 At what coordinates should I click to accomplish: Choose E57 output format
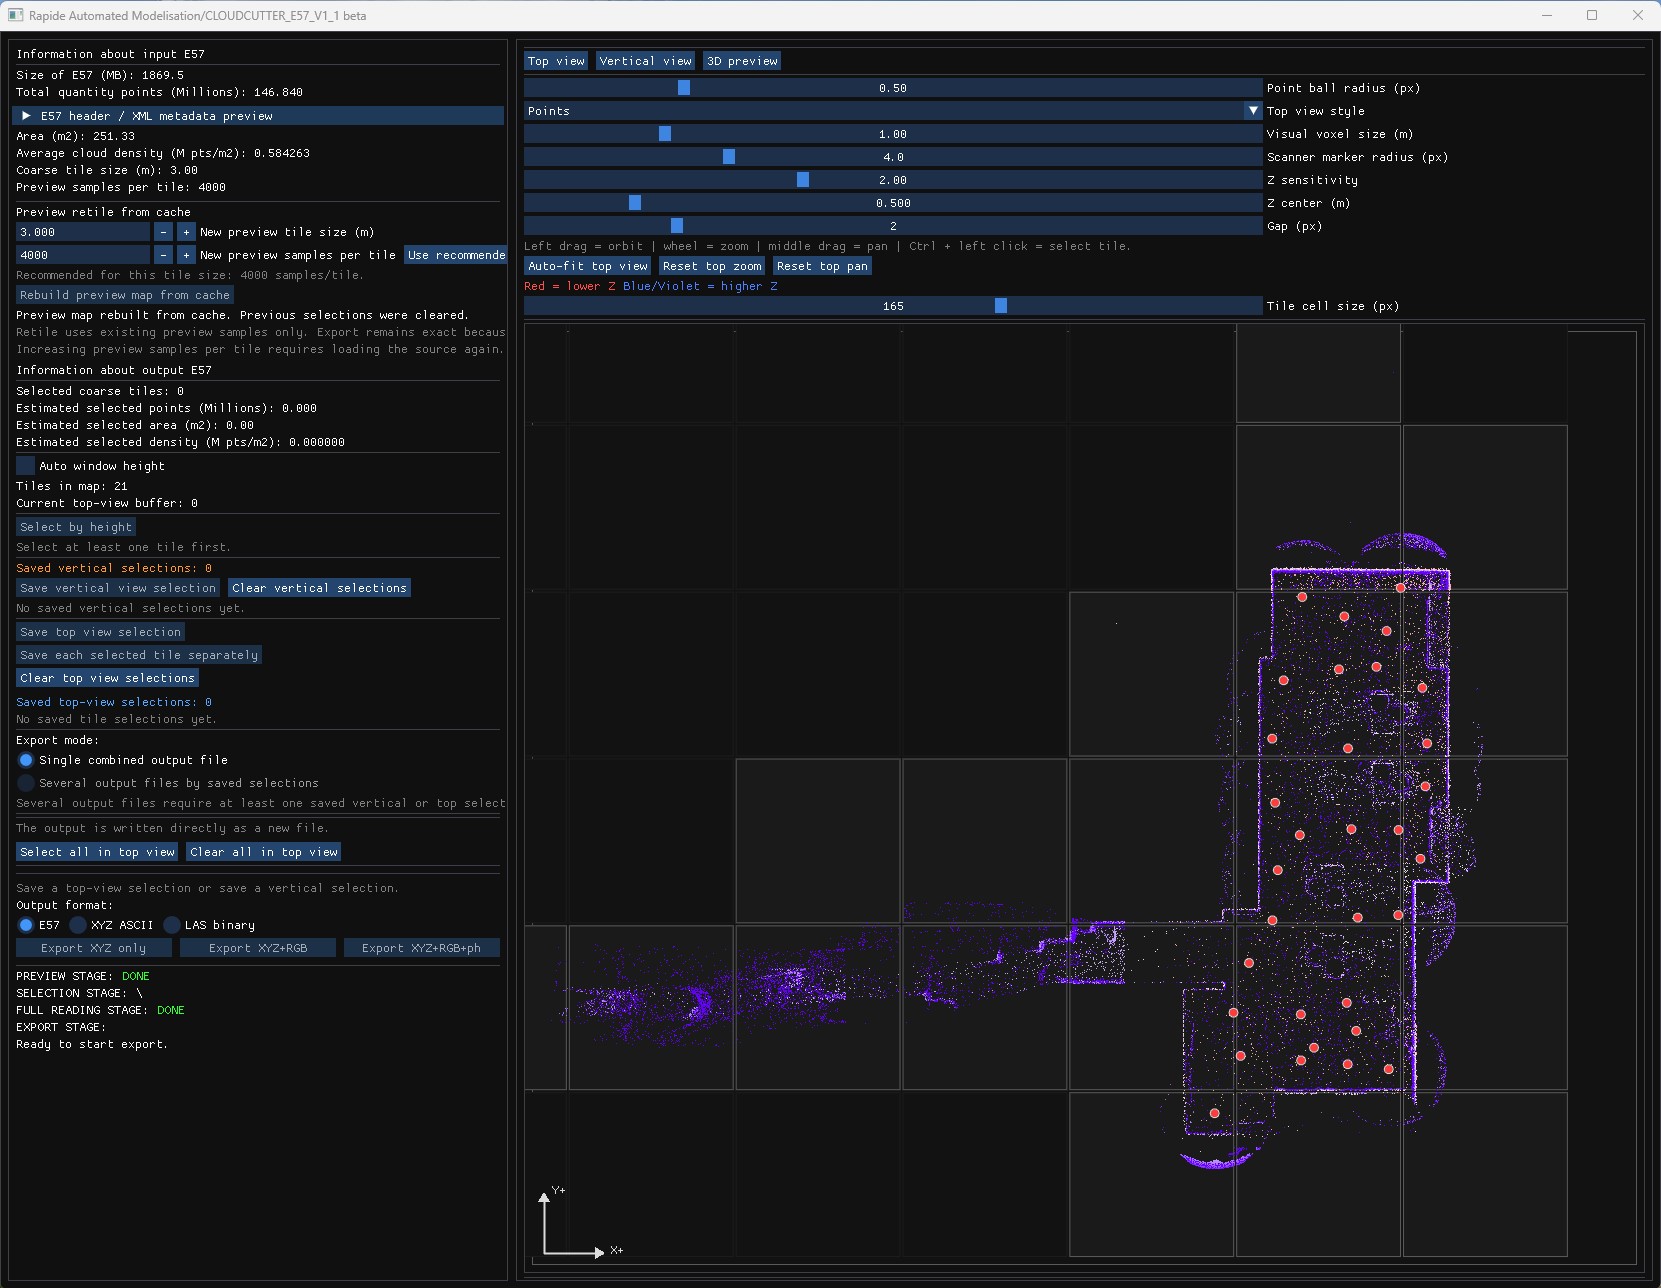(26, 925)
